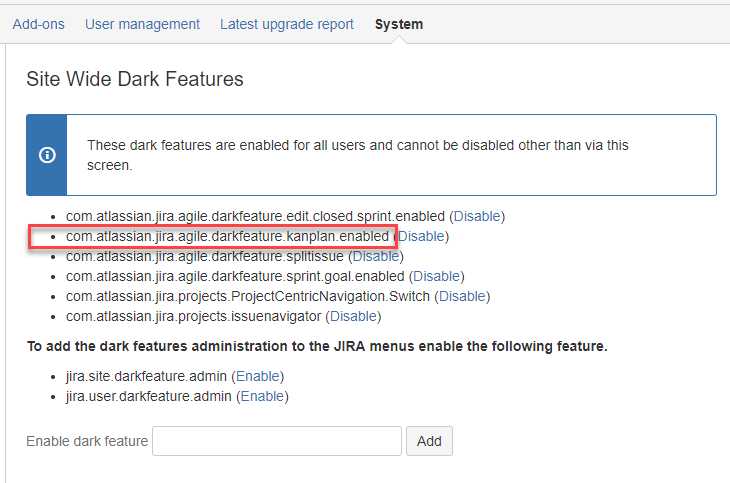Image resolution: width=730 pixels, height=483 pixels.
Task: Open the Add-ons tab
Action: click(x=39, y=24)
